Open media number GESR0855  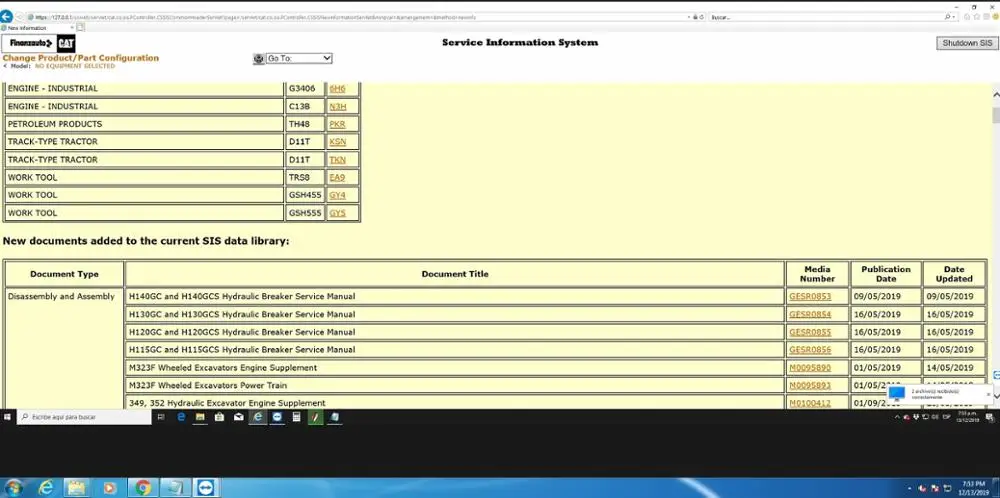click(x=810, y=332)
